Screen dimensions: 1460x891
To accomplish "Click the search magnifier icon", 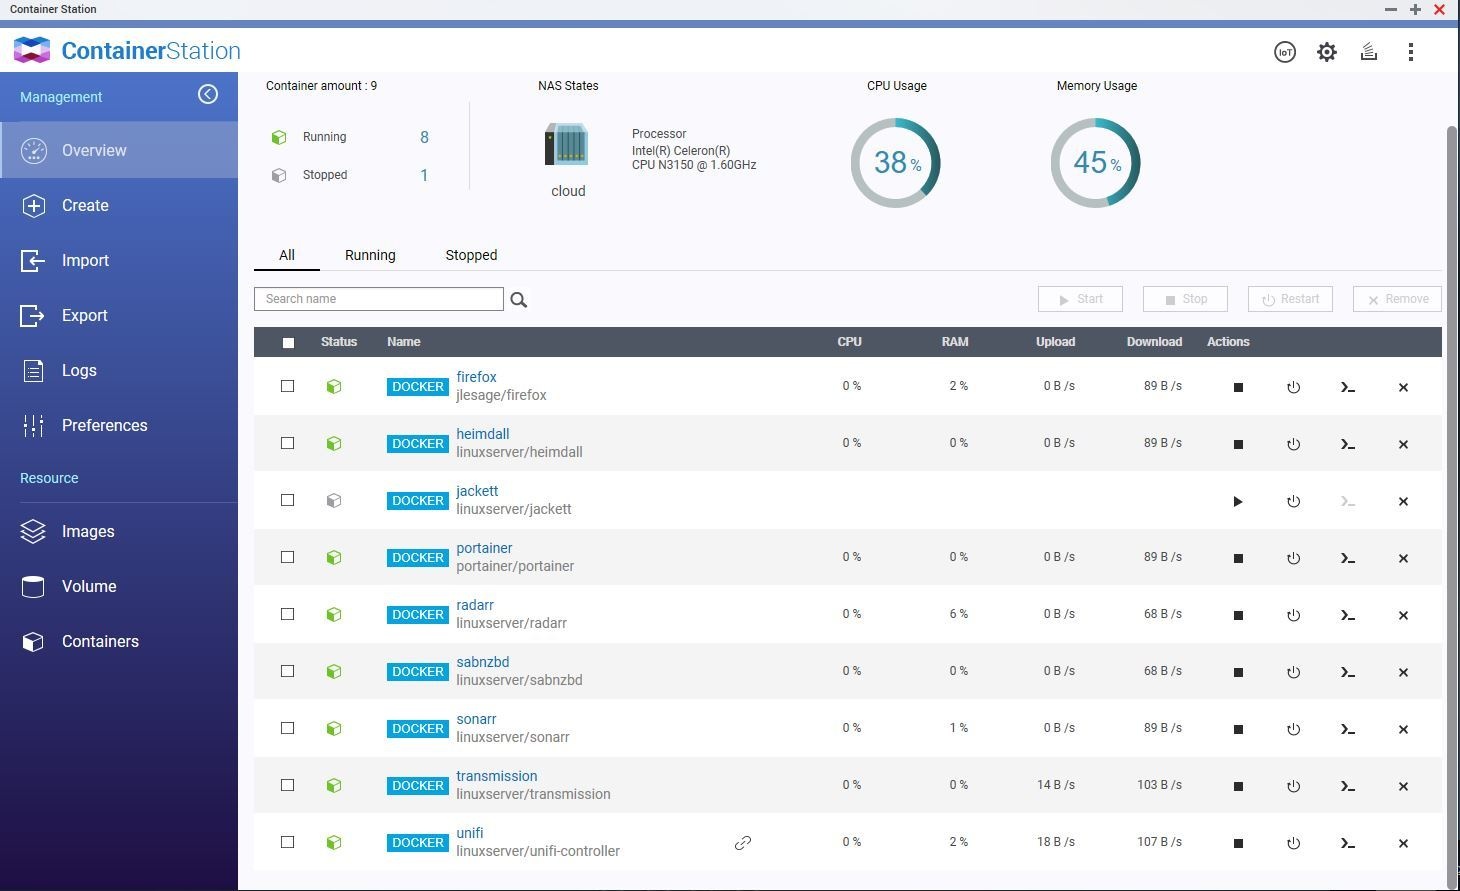I will pyautogui.click(x=518, y=299).
